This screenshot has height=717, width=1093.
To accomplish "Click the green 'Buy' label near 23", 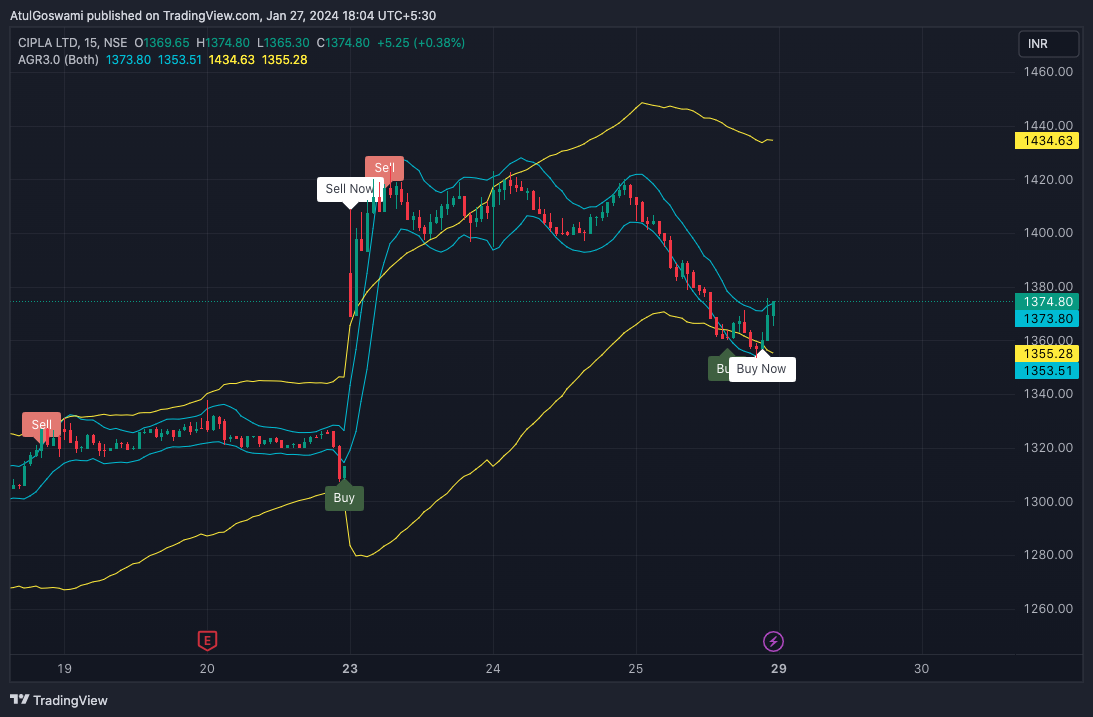I will point(344,498).
